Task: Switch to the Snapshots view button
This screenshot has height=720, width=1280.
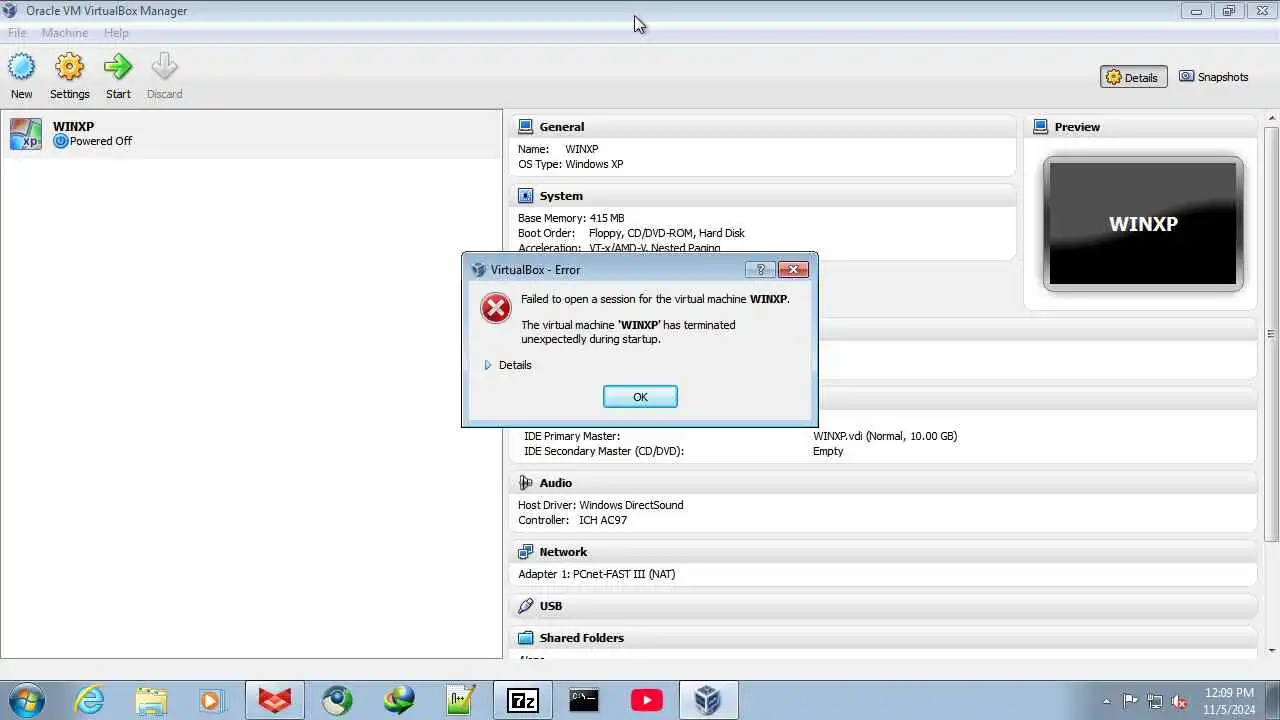Action: tap(1214, 77)
